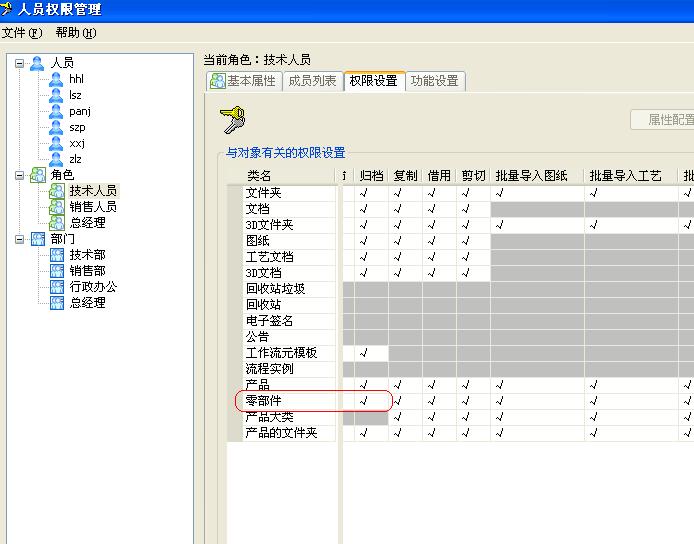Switch to the 成员列表 tab

click(312, 81)
